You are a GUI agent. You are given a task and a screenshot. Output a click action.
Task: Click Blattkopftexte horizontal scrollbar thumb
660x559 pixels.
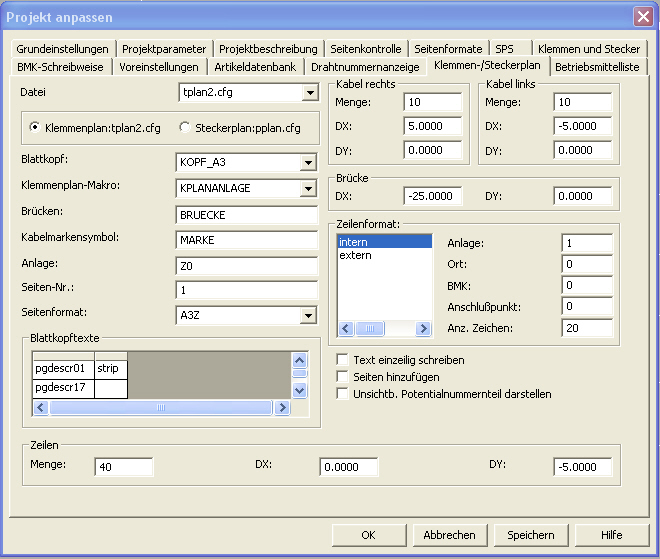(x=161, y=407)
